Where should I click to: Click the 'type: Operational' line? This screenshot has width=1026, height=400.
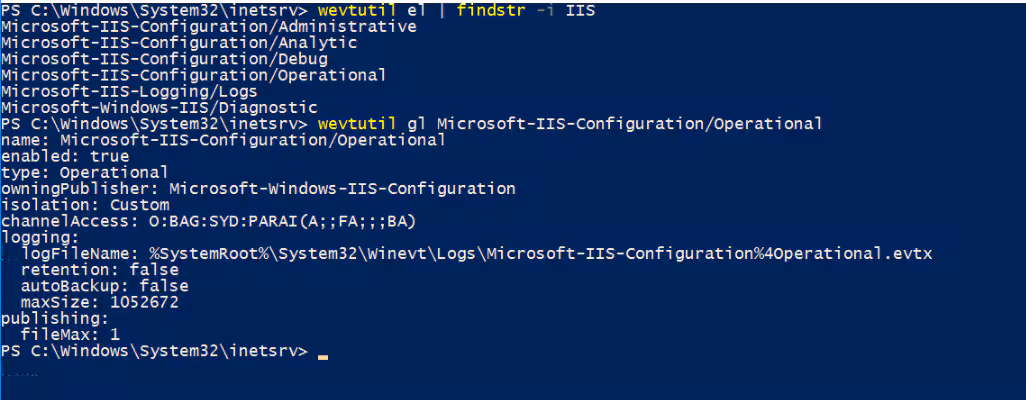84,172
